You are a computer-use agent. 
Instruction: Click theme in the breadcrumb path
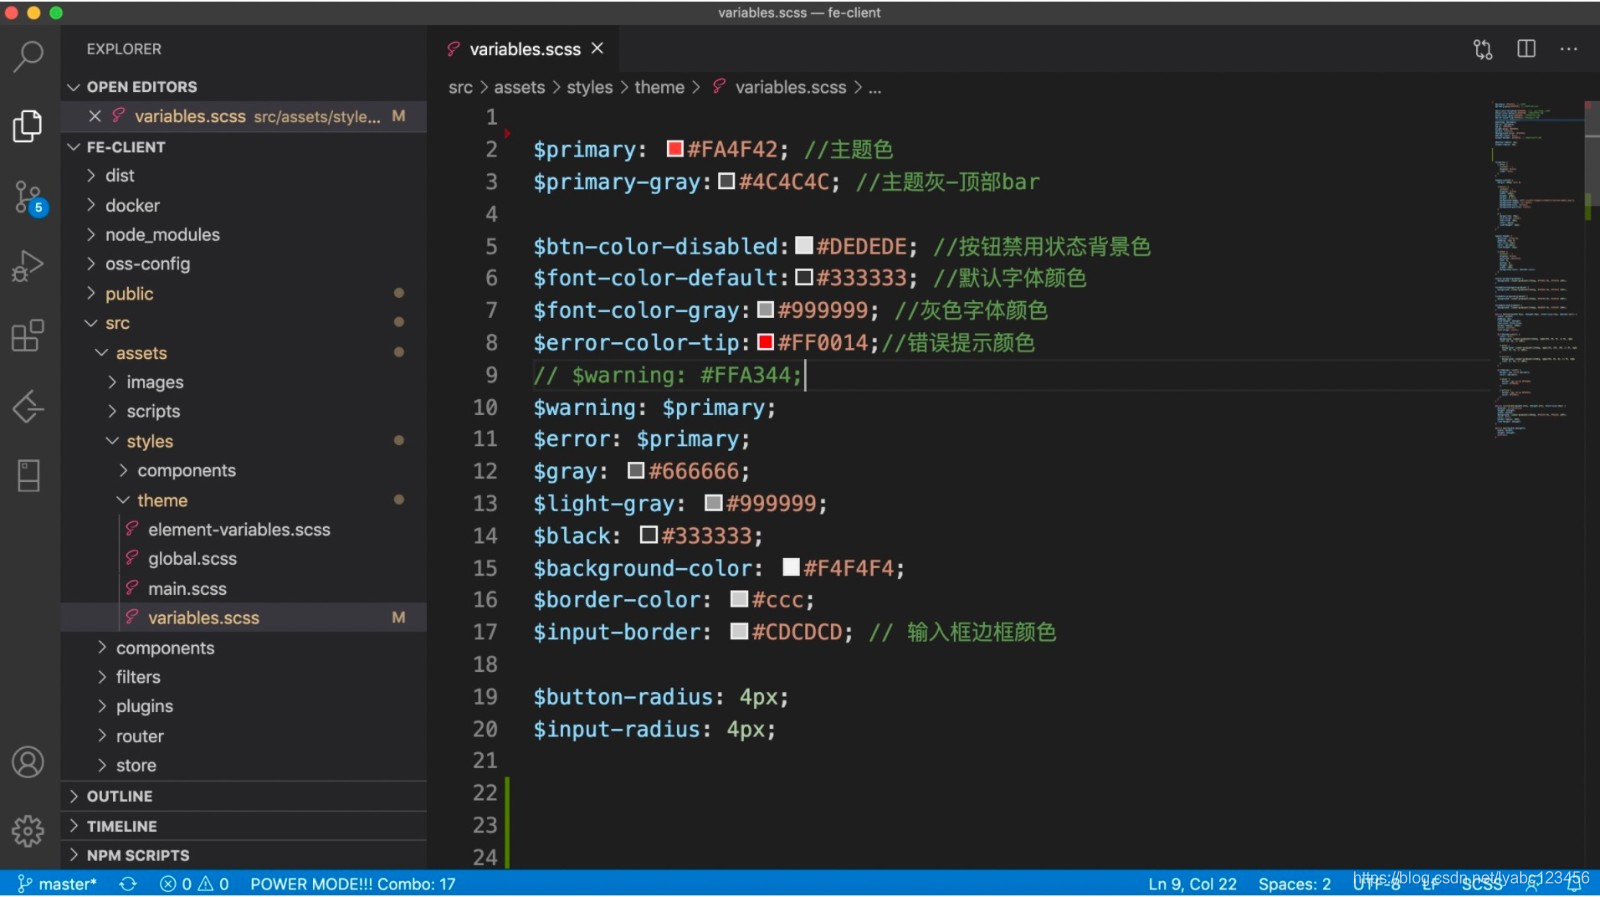tap(659, 88)
